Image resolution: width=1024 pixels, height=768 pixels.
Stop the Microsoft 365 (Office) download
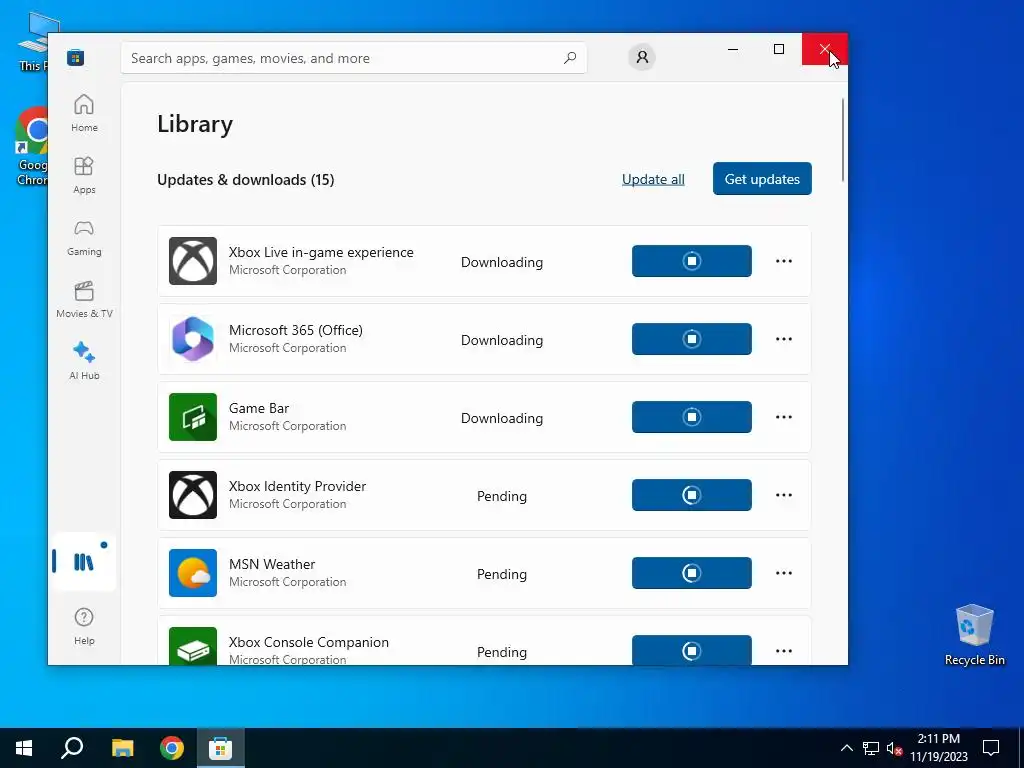click(x=692, y=339)
